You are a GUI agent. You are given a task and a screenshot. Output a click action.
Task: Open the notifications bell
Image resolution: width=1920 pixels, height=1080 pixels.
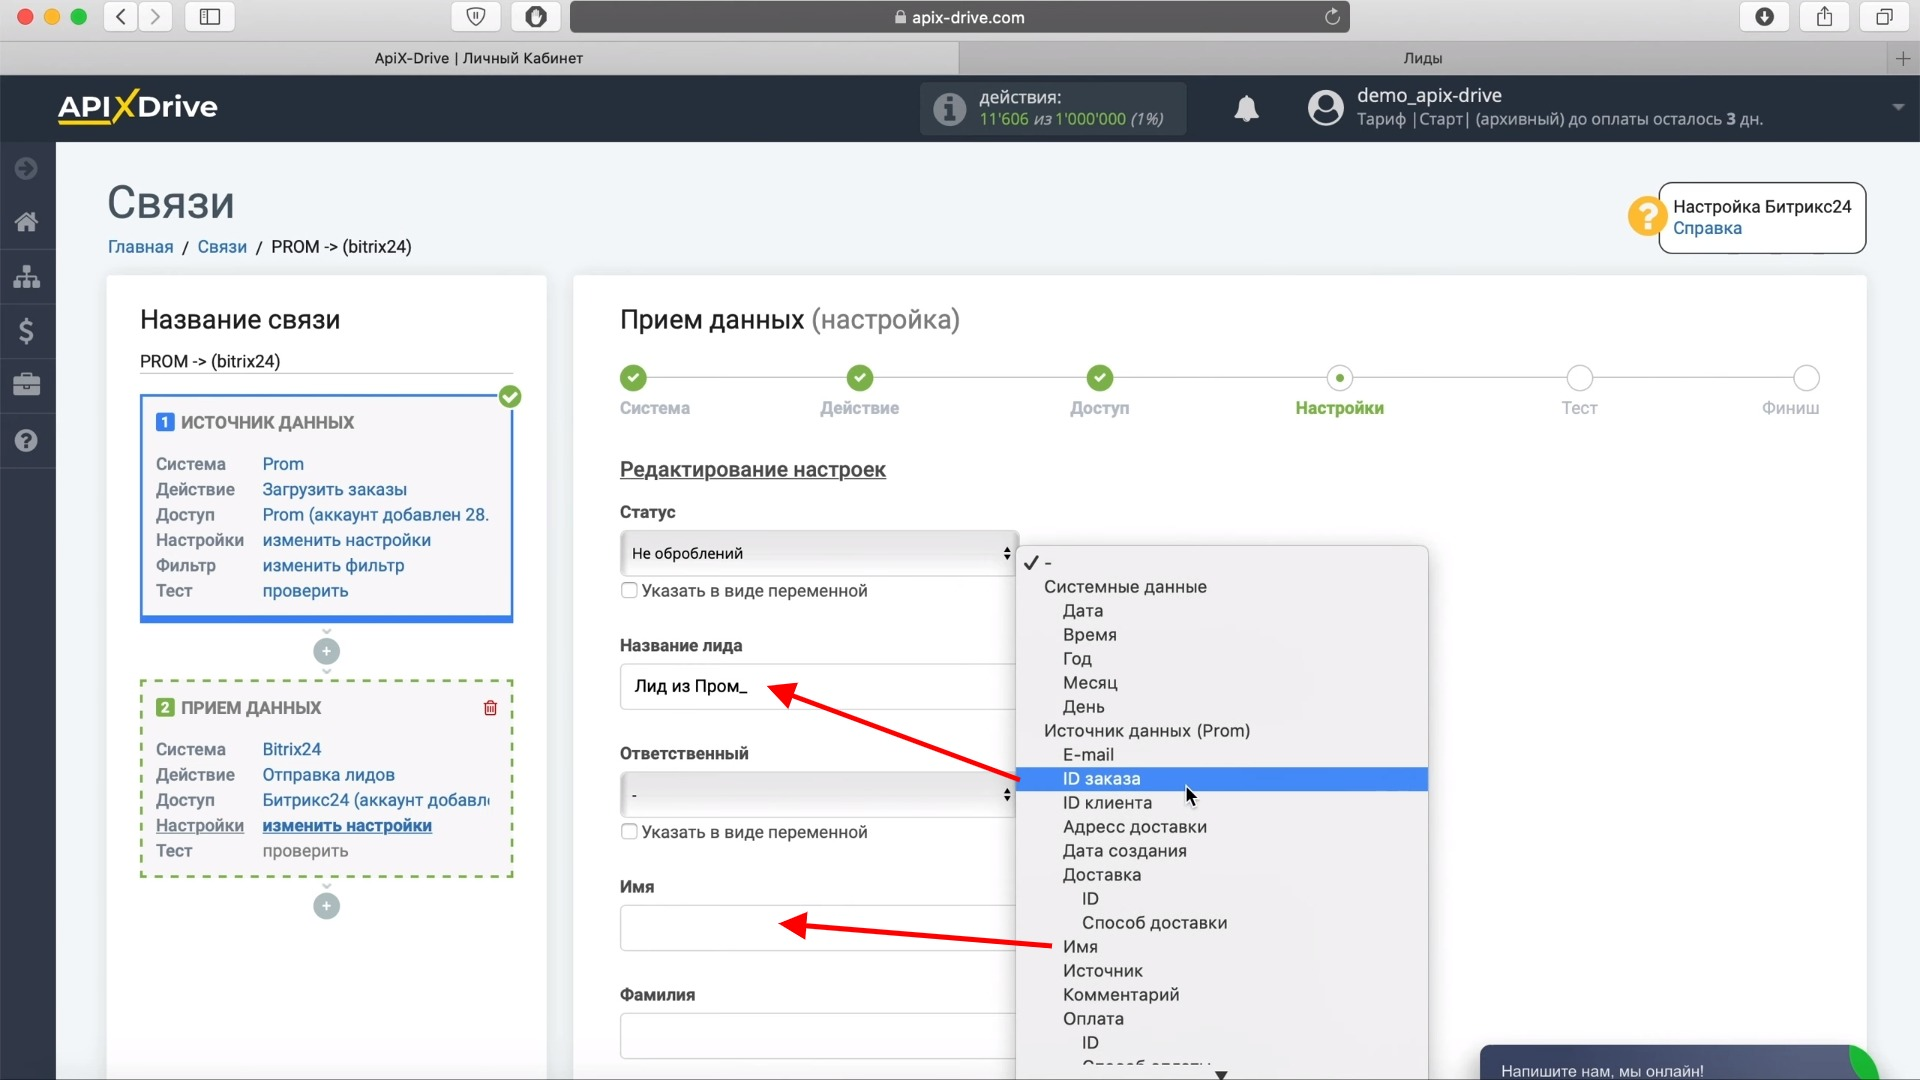click(1246, 109)
